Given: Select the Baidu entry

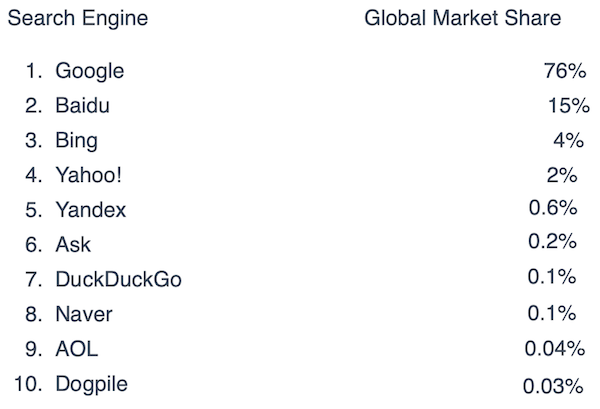Looking at the screenshot, I should point(82,105).
